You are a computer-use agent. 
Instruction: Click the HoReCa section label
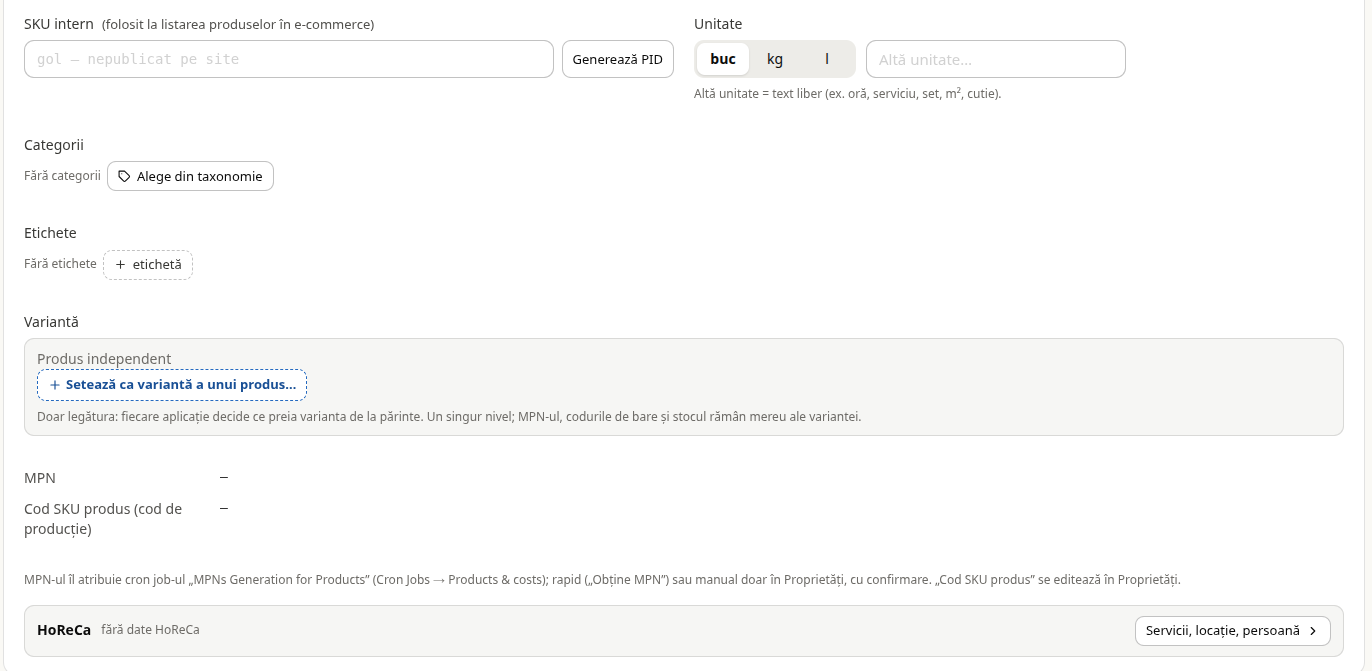coord(64,630)
